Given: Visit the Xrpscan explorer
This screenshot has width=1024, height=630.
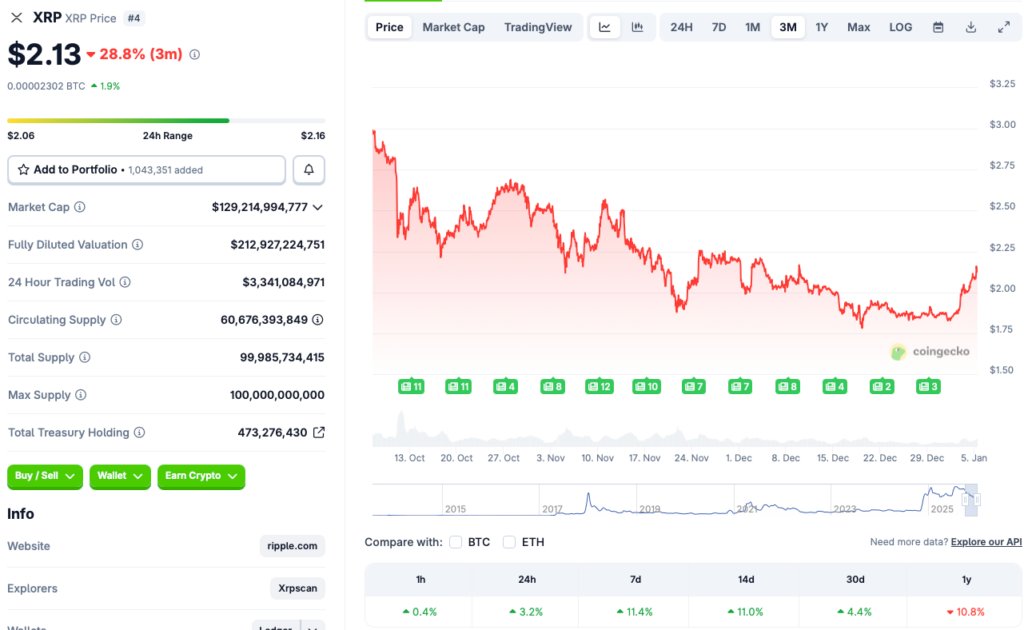Looking at the screenshot, I should (297, 589).
